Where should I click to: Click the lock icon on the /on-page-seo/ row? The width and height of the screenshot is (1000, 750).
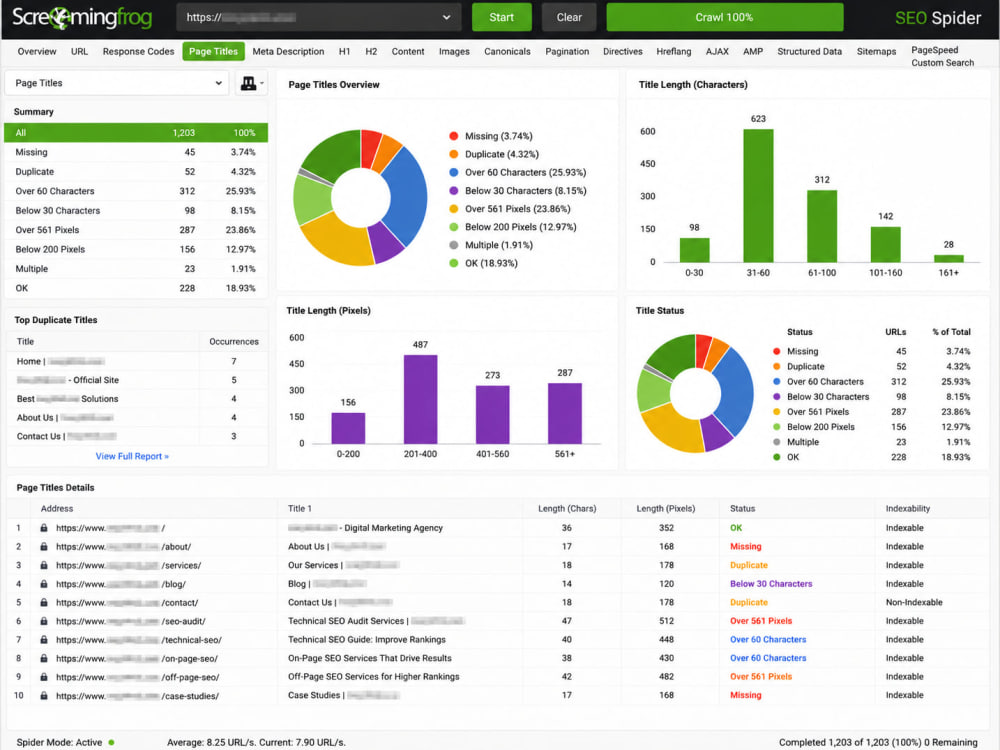click(x=44, y=658)
